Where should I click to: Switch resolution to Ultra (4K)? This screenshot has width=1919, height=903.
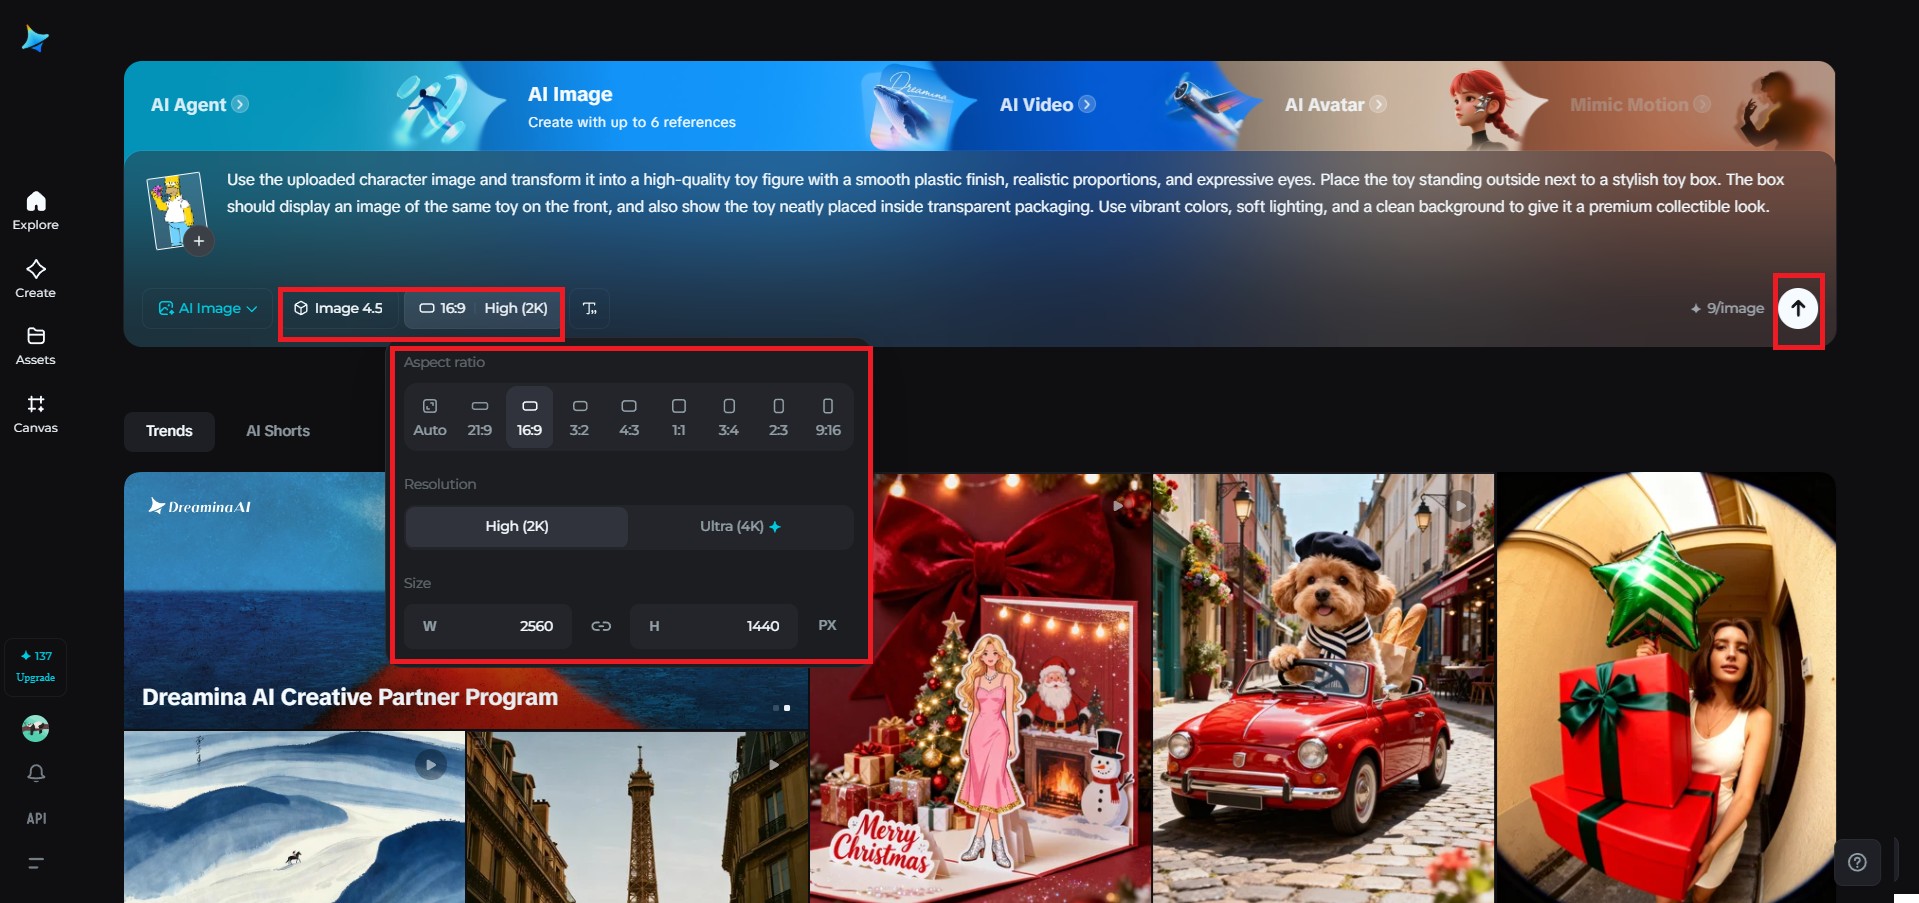pos(740,526)
